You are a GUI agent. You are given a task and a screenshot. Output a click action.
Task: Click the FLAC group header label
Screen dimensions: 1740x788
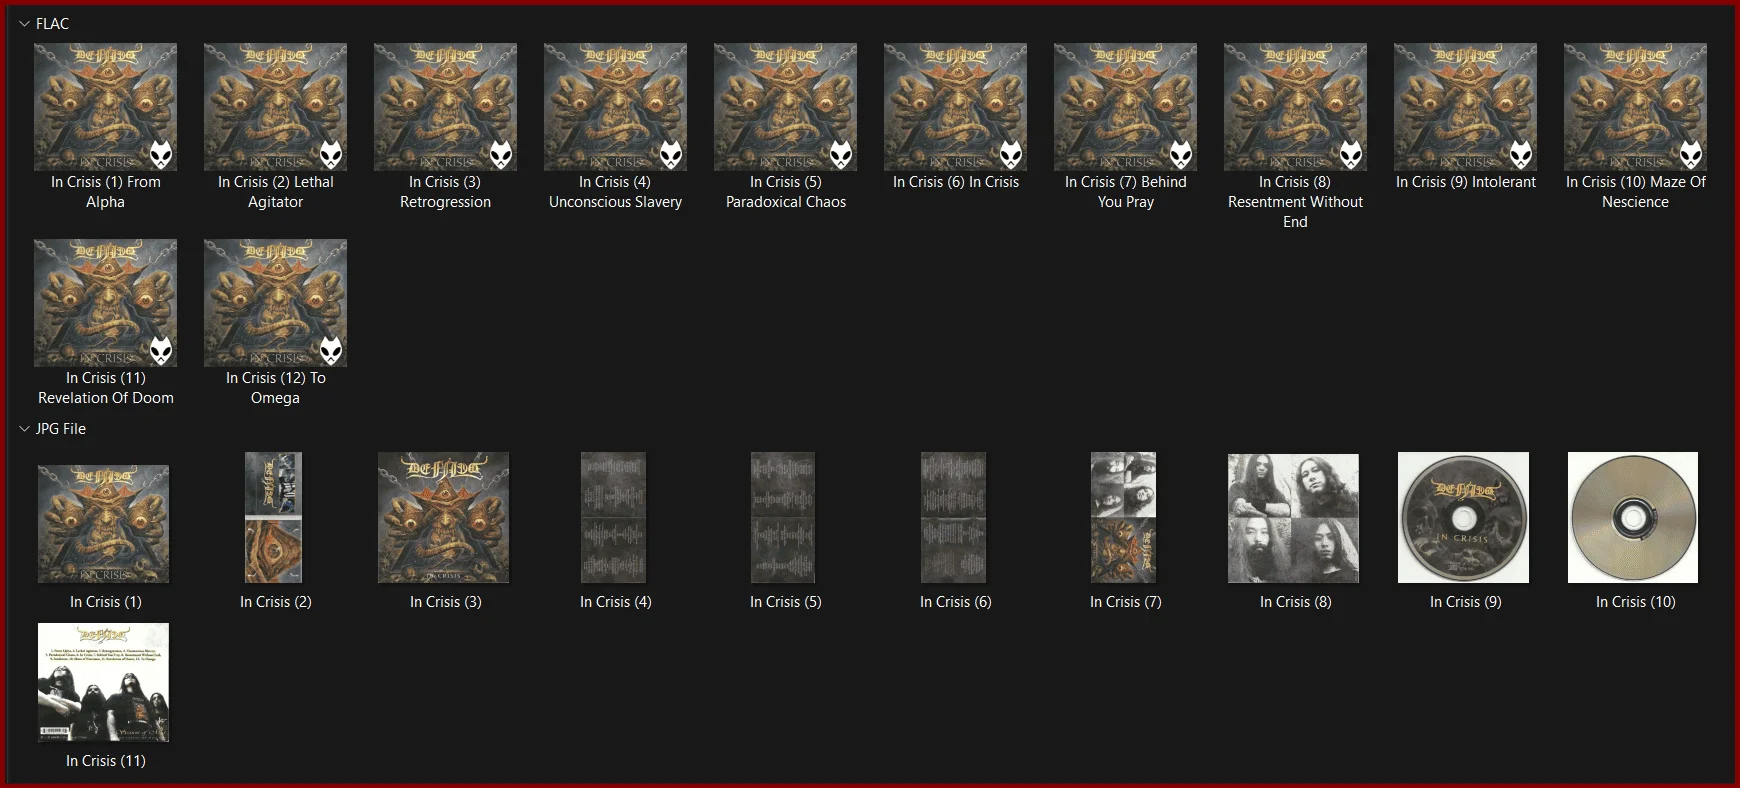(x=53, y=24)
